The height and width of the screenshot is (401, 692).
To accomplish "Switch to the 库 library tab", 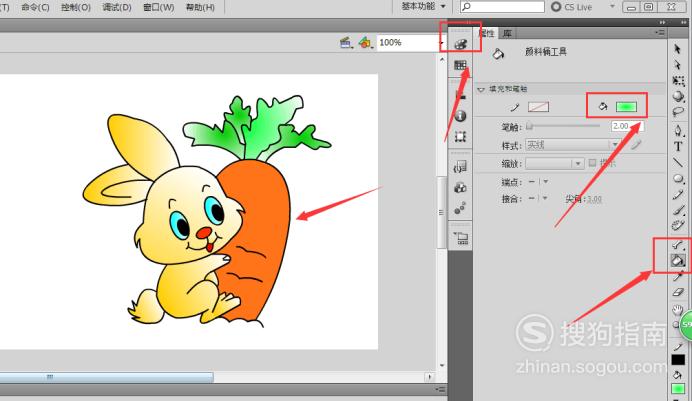I will (508, 33).
